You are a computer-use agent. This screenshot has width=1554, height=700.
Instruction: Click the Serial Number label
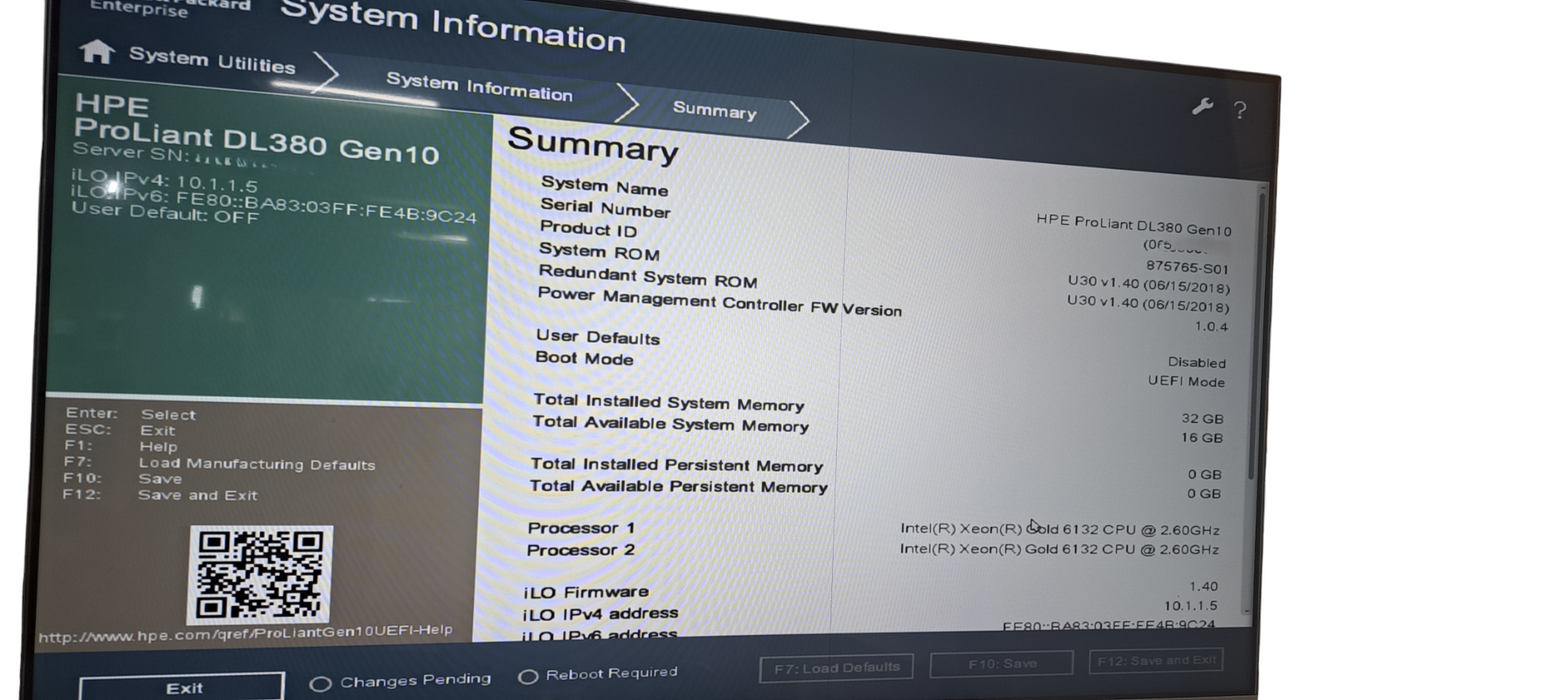tap(605, 208)
